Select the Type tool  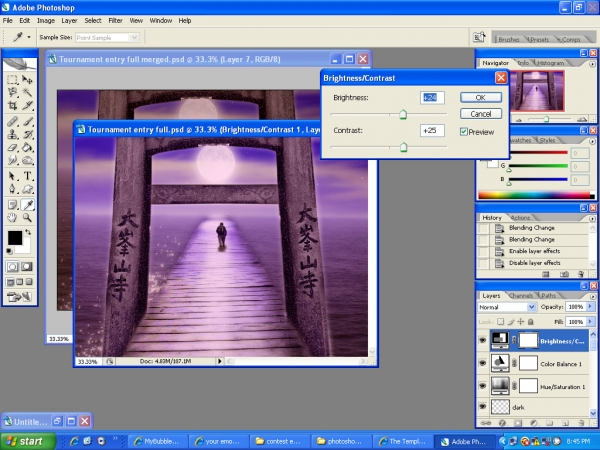(x=27, y=176)
